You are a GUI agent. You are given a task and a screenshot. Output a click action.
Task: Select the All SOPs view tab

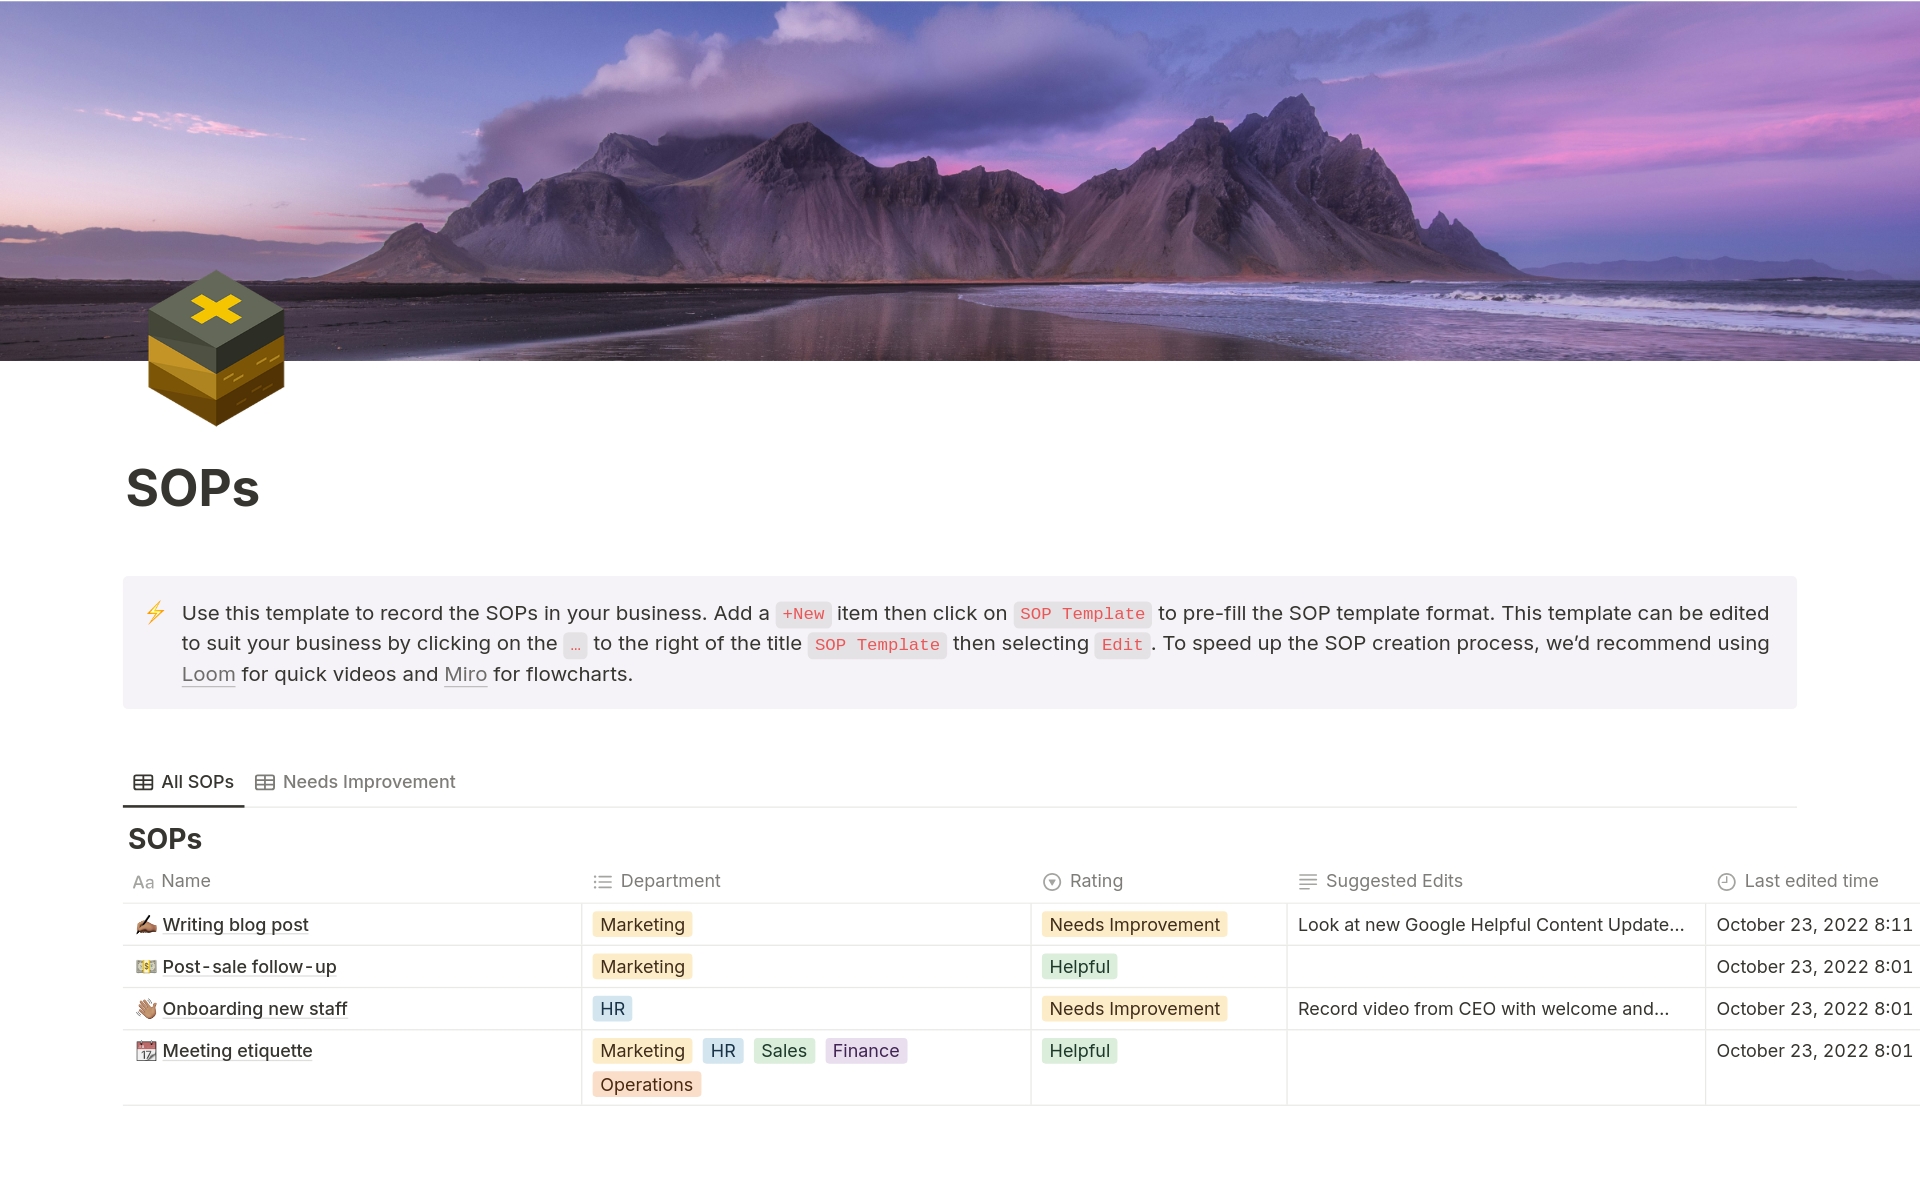tap(196, 782)
